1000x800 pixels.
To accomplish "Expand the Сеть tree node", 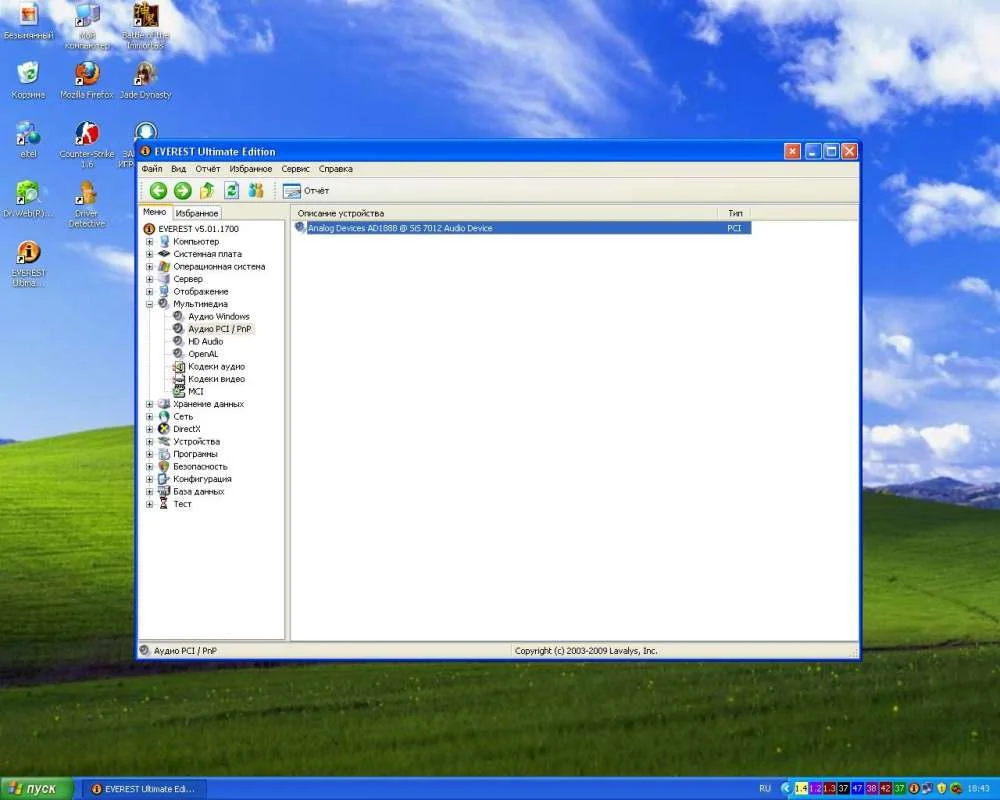I will click(149, 417).
